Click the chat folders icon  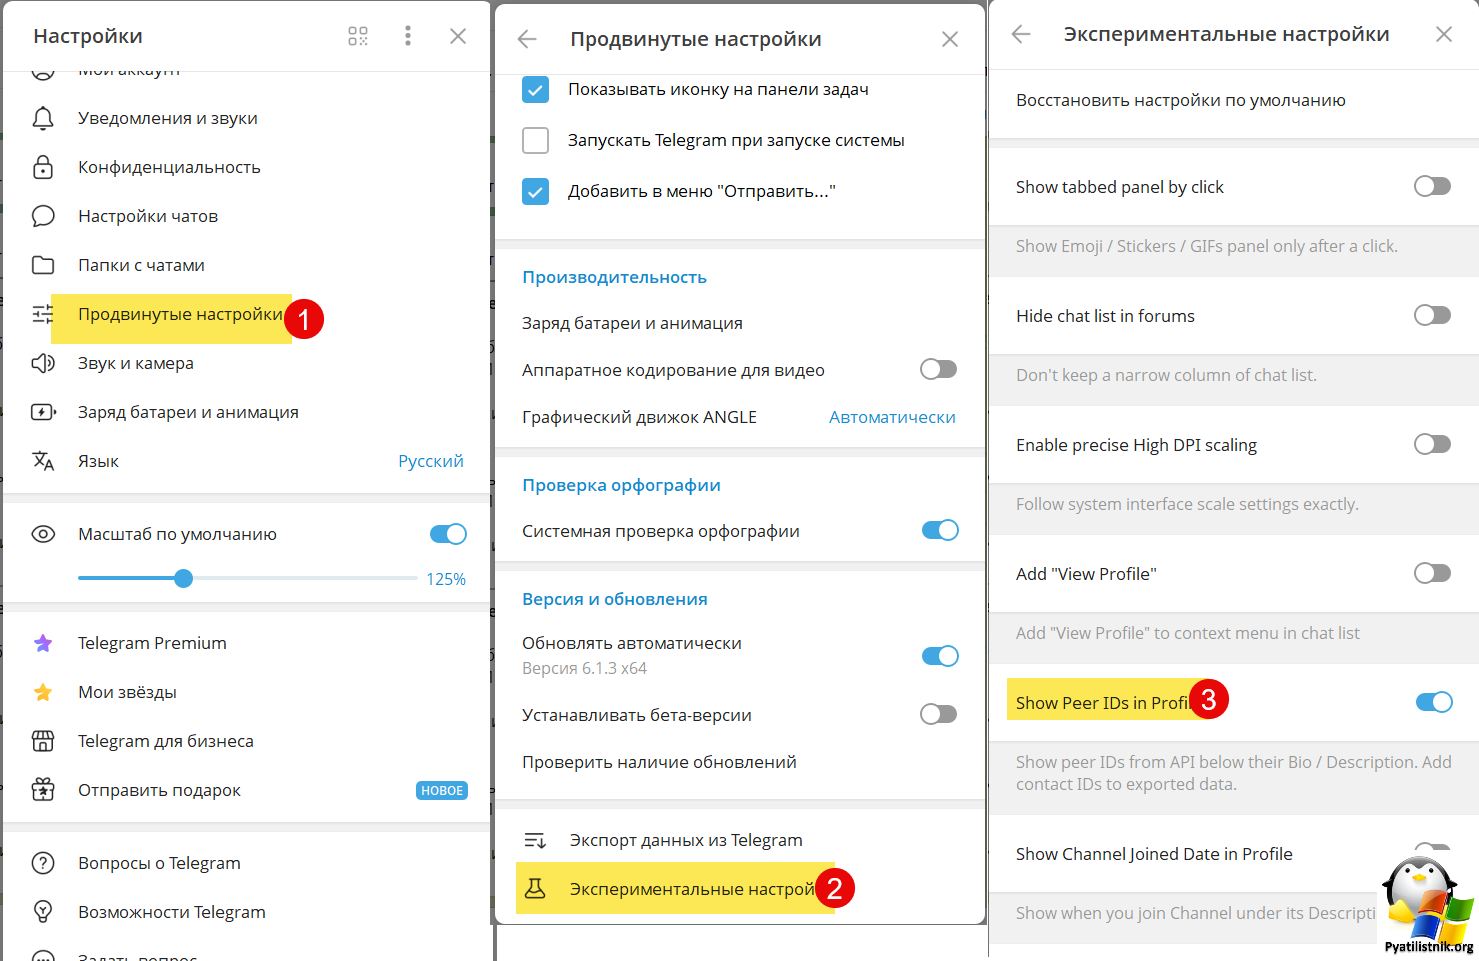[x=43, y=265]
